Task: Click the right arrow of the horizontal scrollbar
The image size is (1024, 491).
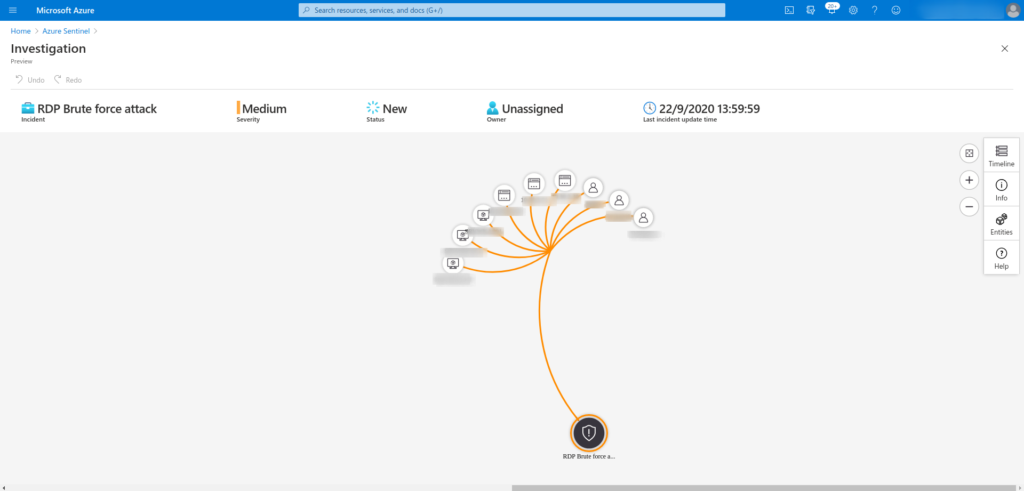Action: click(1020, 488)
